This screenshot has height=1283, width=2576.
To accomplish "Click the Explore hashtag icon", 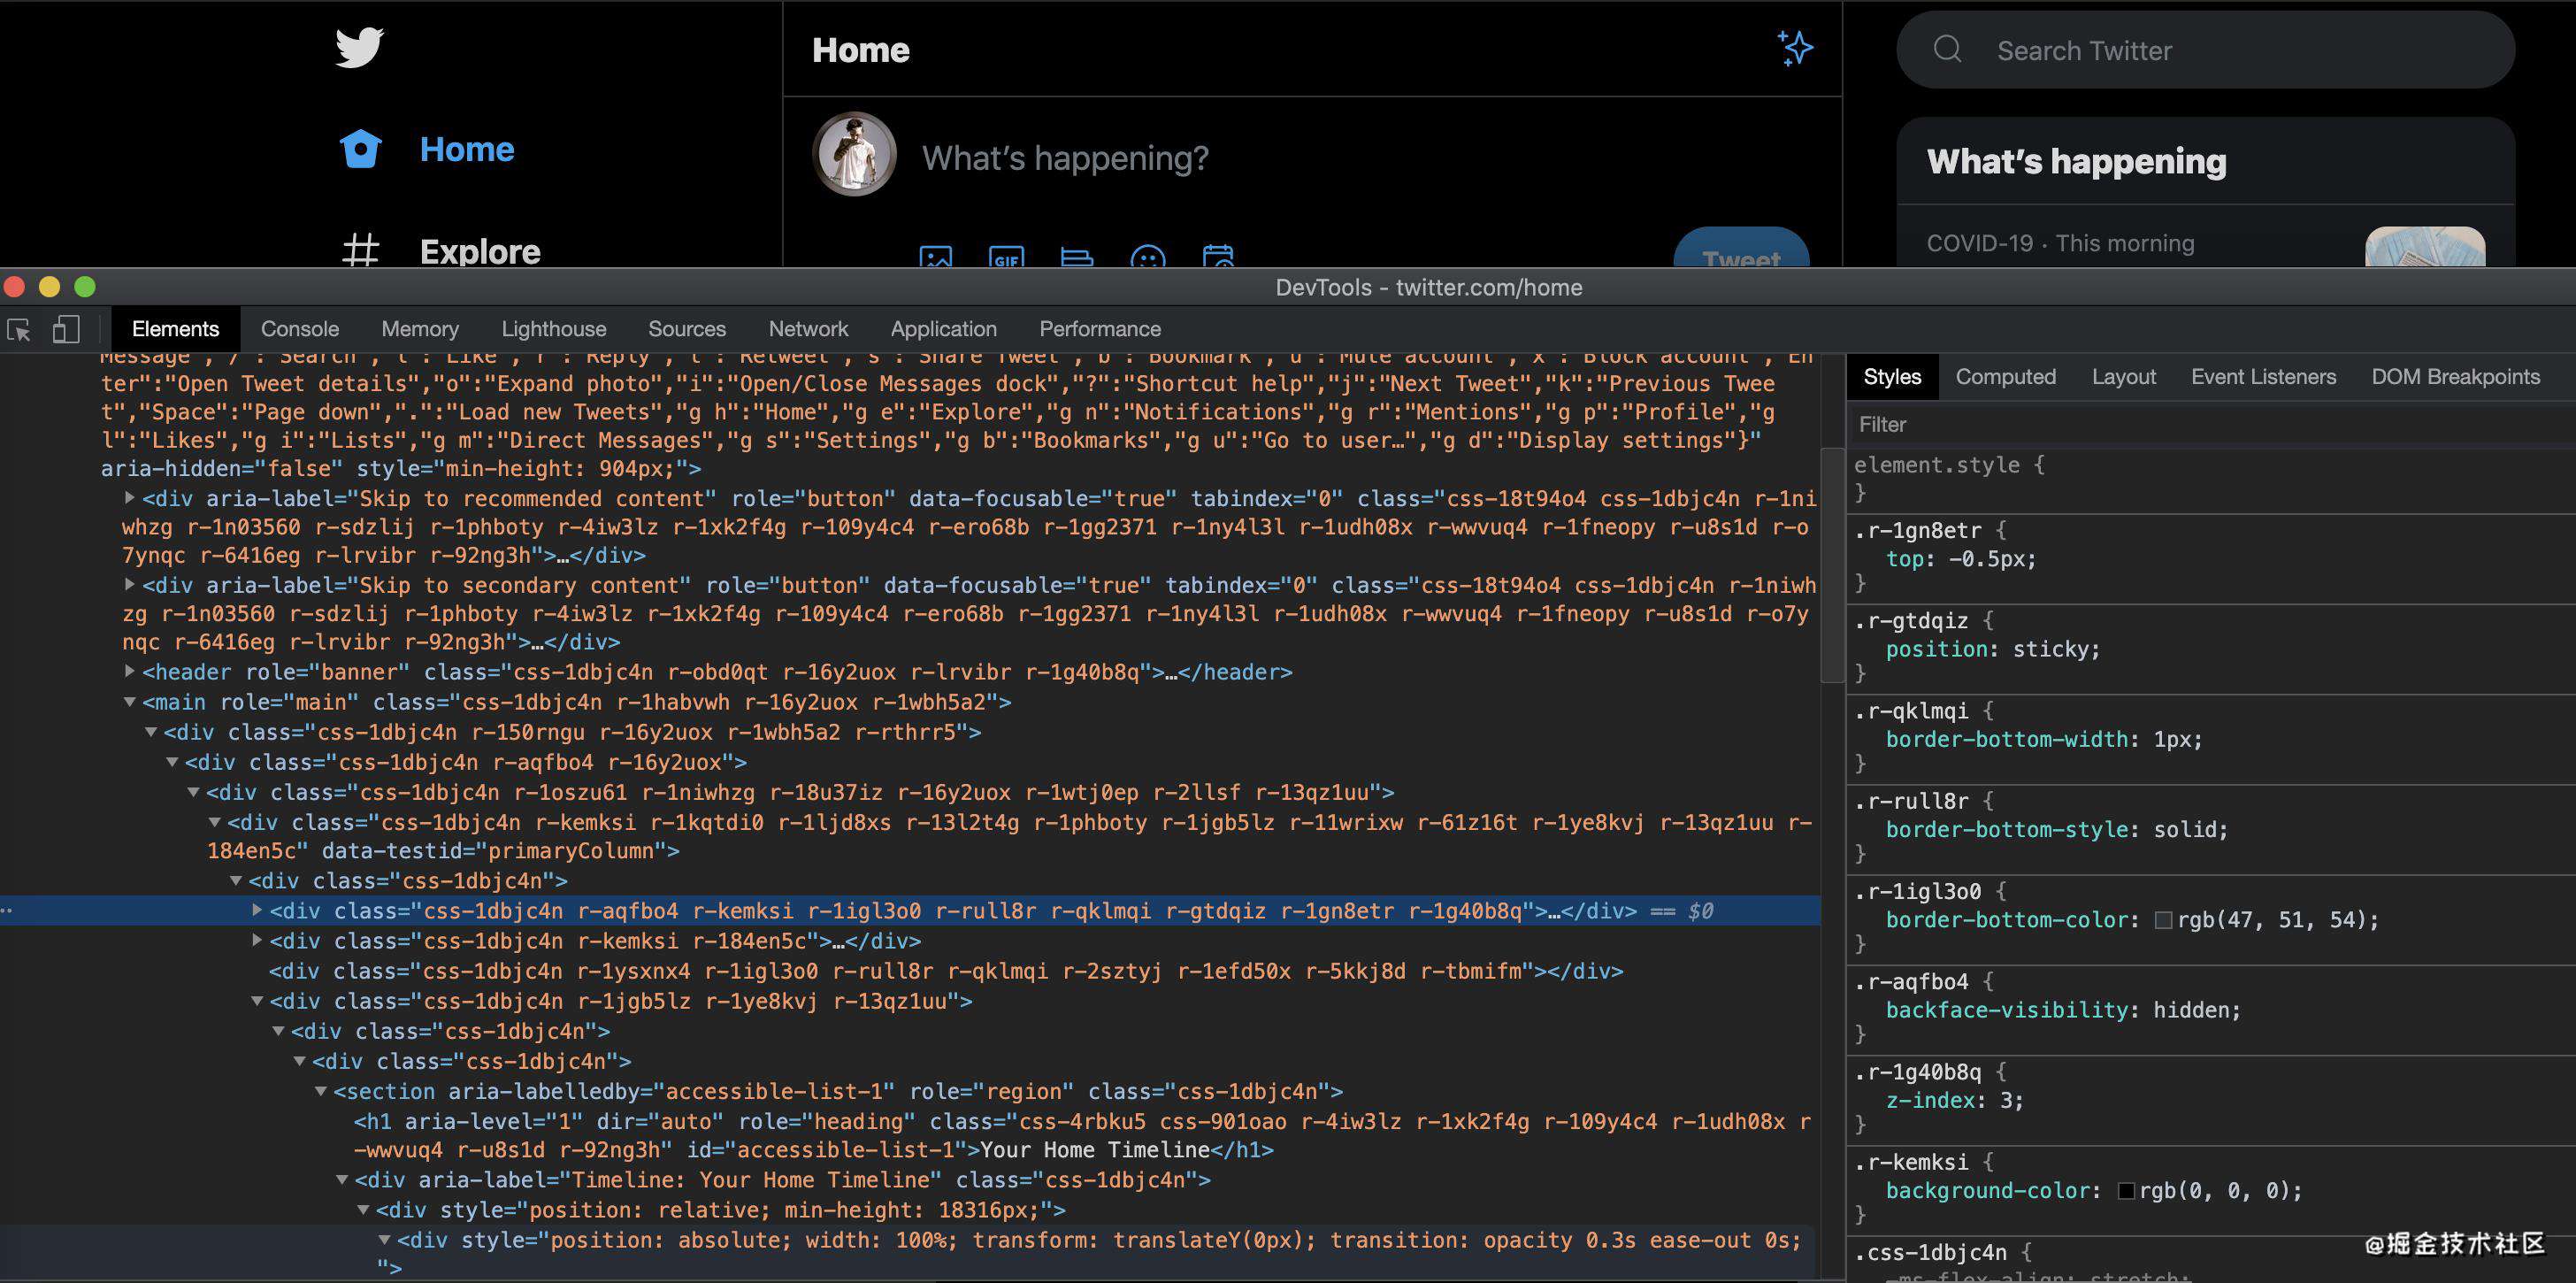I will click(360, 250).
